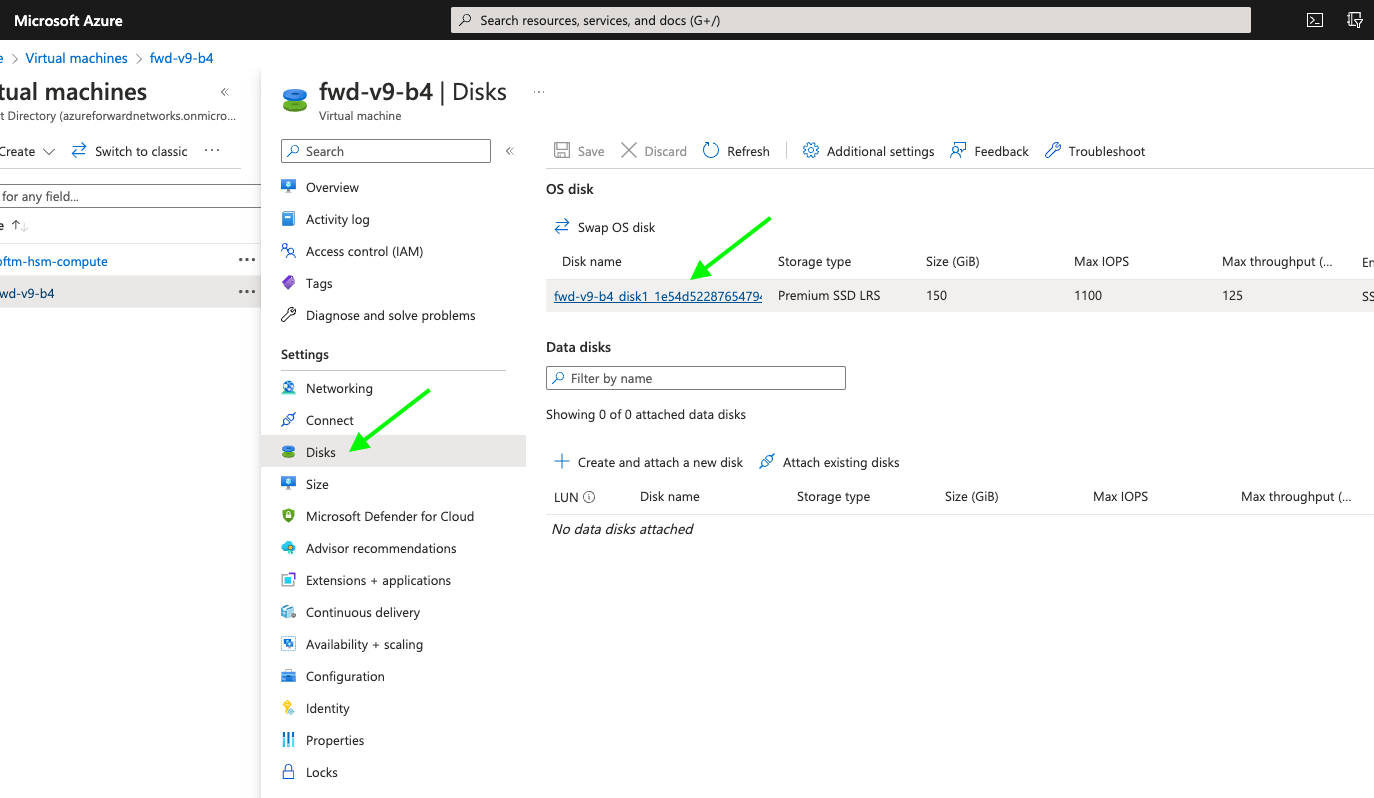Screen dimensions: 1374x798
Task: Open Networking settings menu item
Action: click(x=339, y=388)
